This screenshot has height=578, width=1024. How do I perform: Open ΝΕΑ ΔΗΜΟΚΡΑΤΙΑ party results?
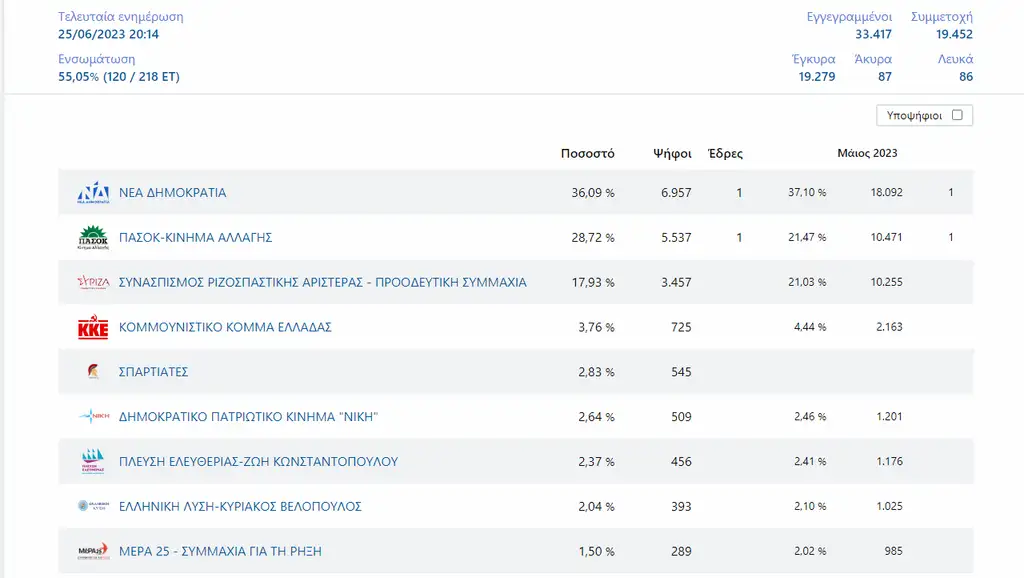coord(172,193)
